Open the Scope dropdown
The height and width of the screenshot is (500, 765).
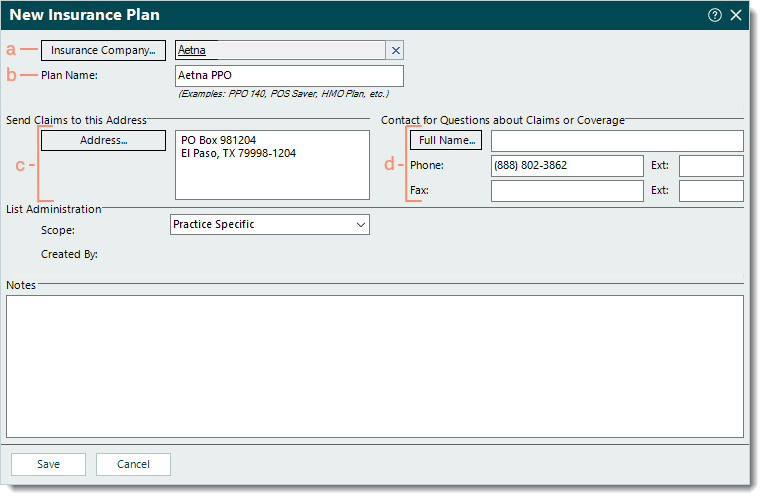270,225
